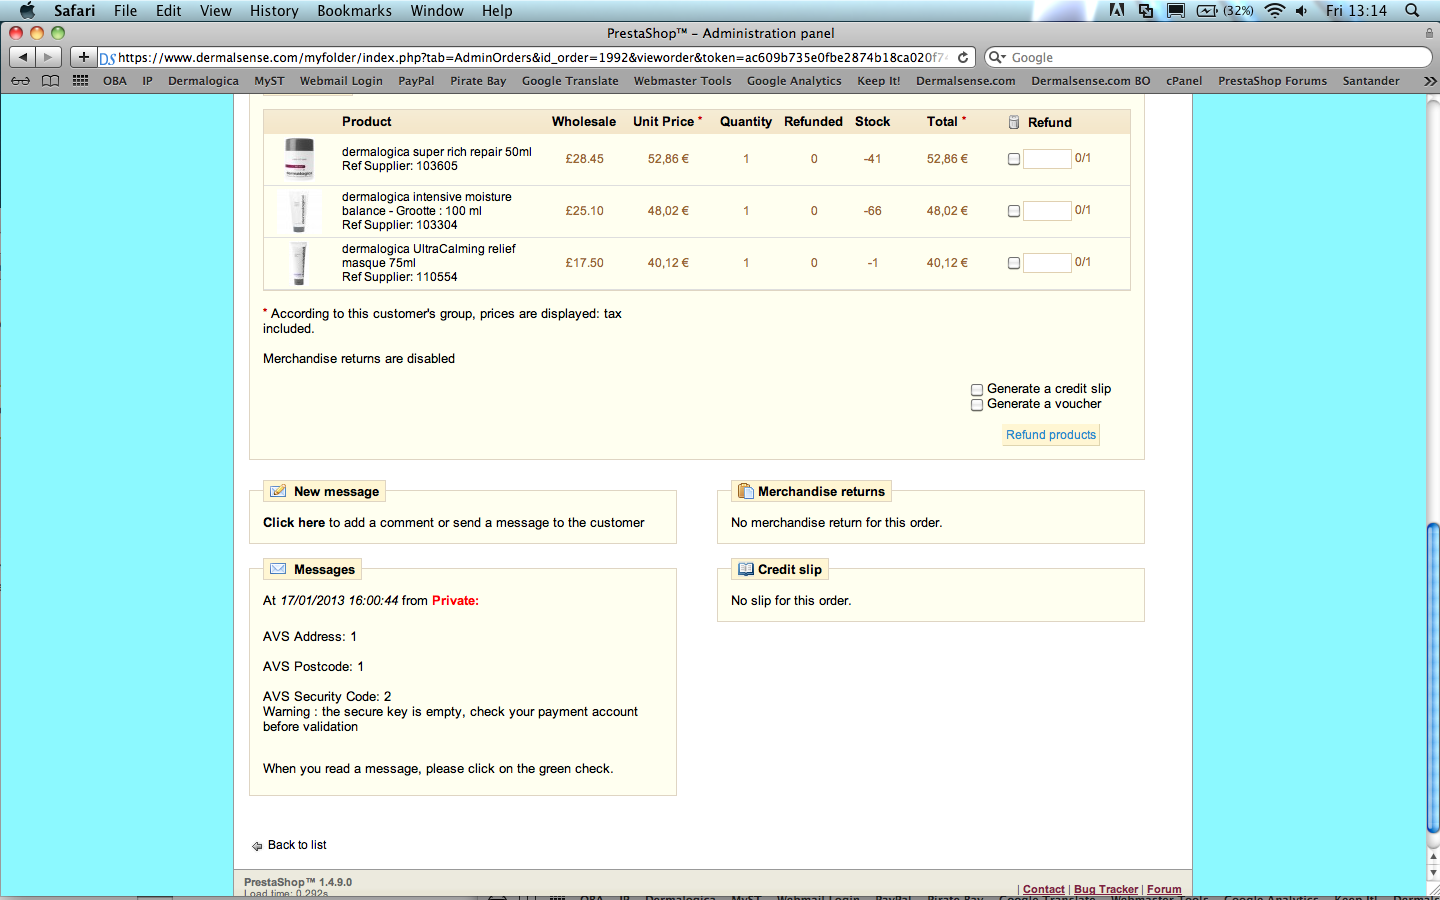Open the Apple menu
1440x900 pixels.
point(27,11)
